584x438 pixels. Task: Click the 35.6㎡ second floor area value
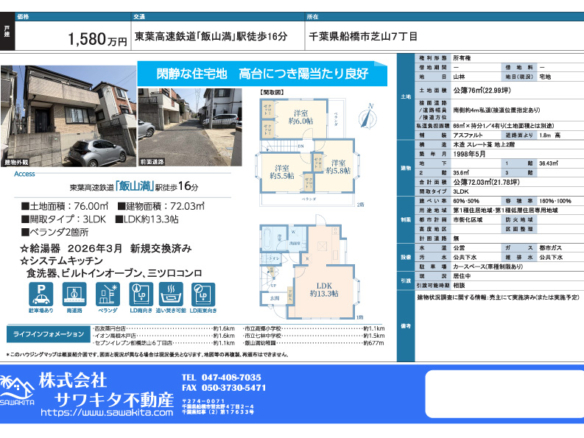click(x=461, y=173)
